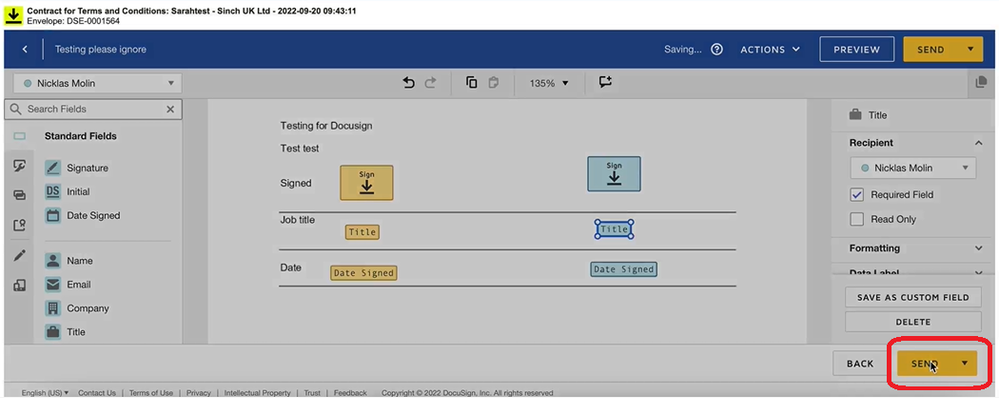Open the signature-style fields sidebar icon
999x398 pixels.
coord(19,166)
